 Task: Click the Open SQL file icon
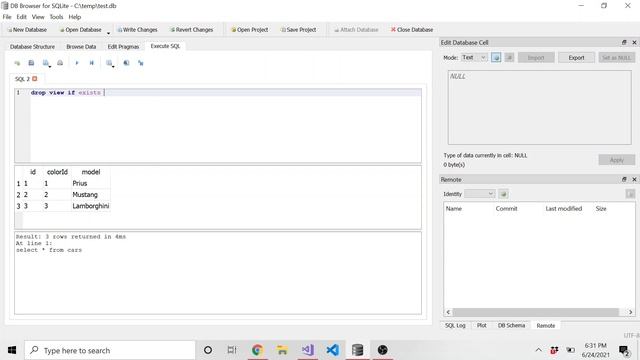[x=31, y=63]
